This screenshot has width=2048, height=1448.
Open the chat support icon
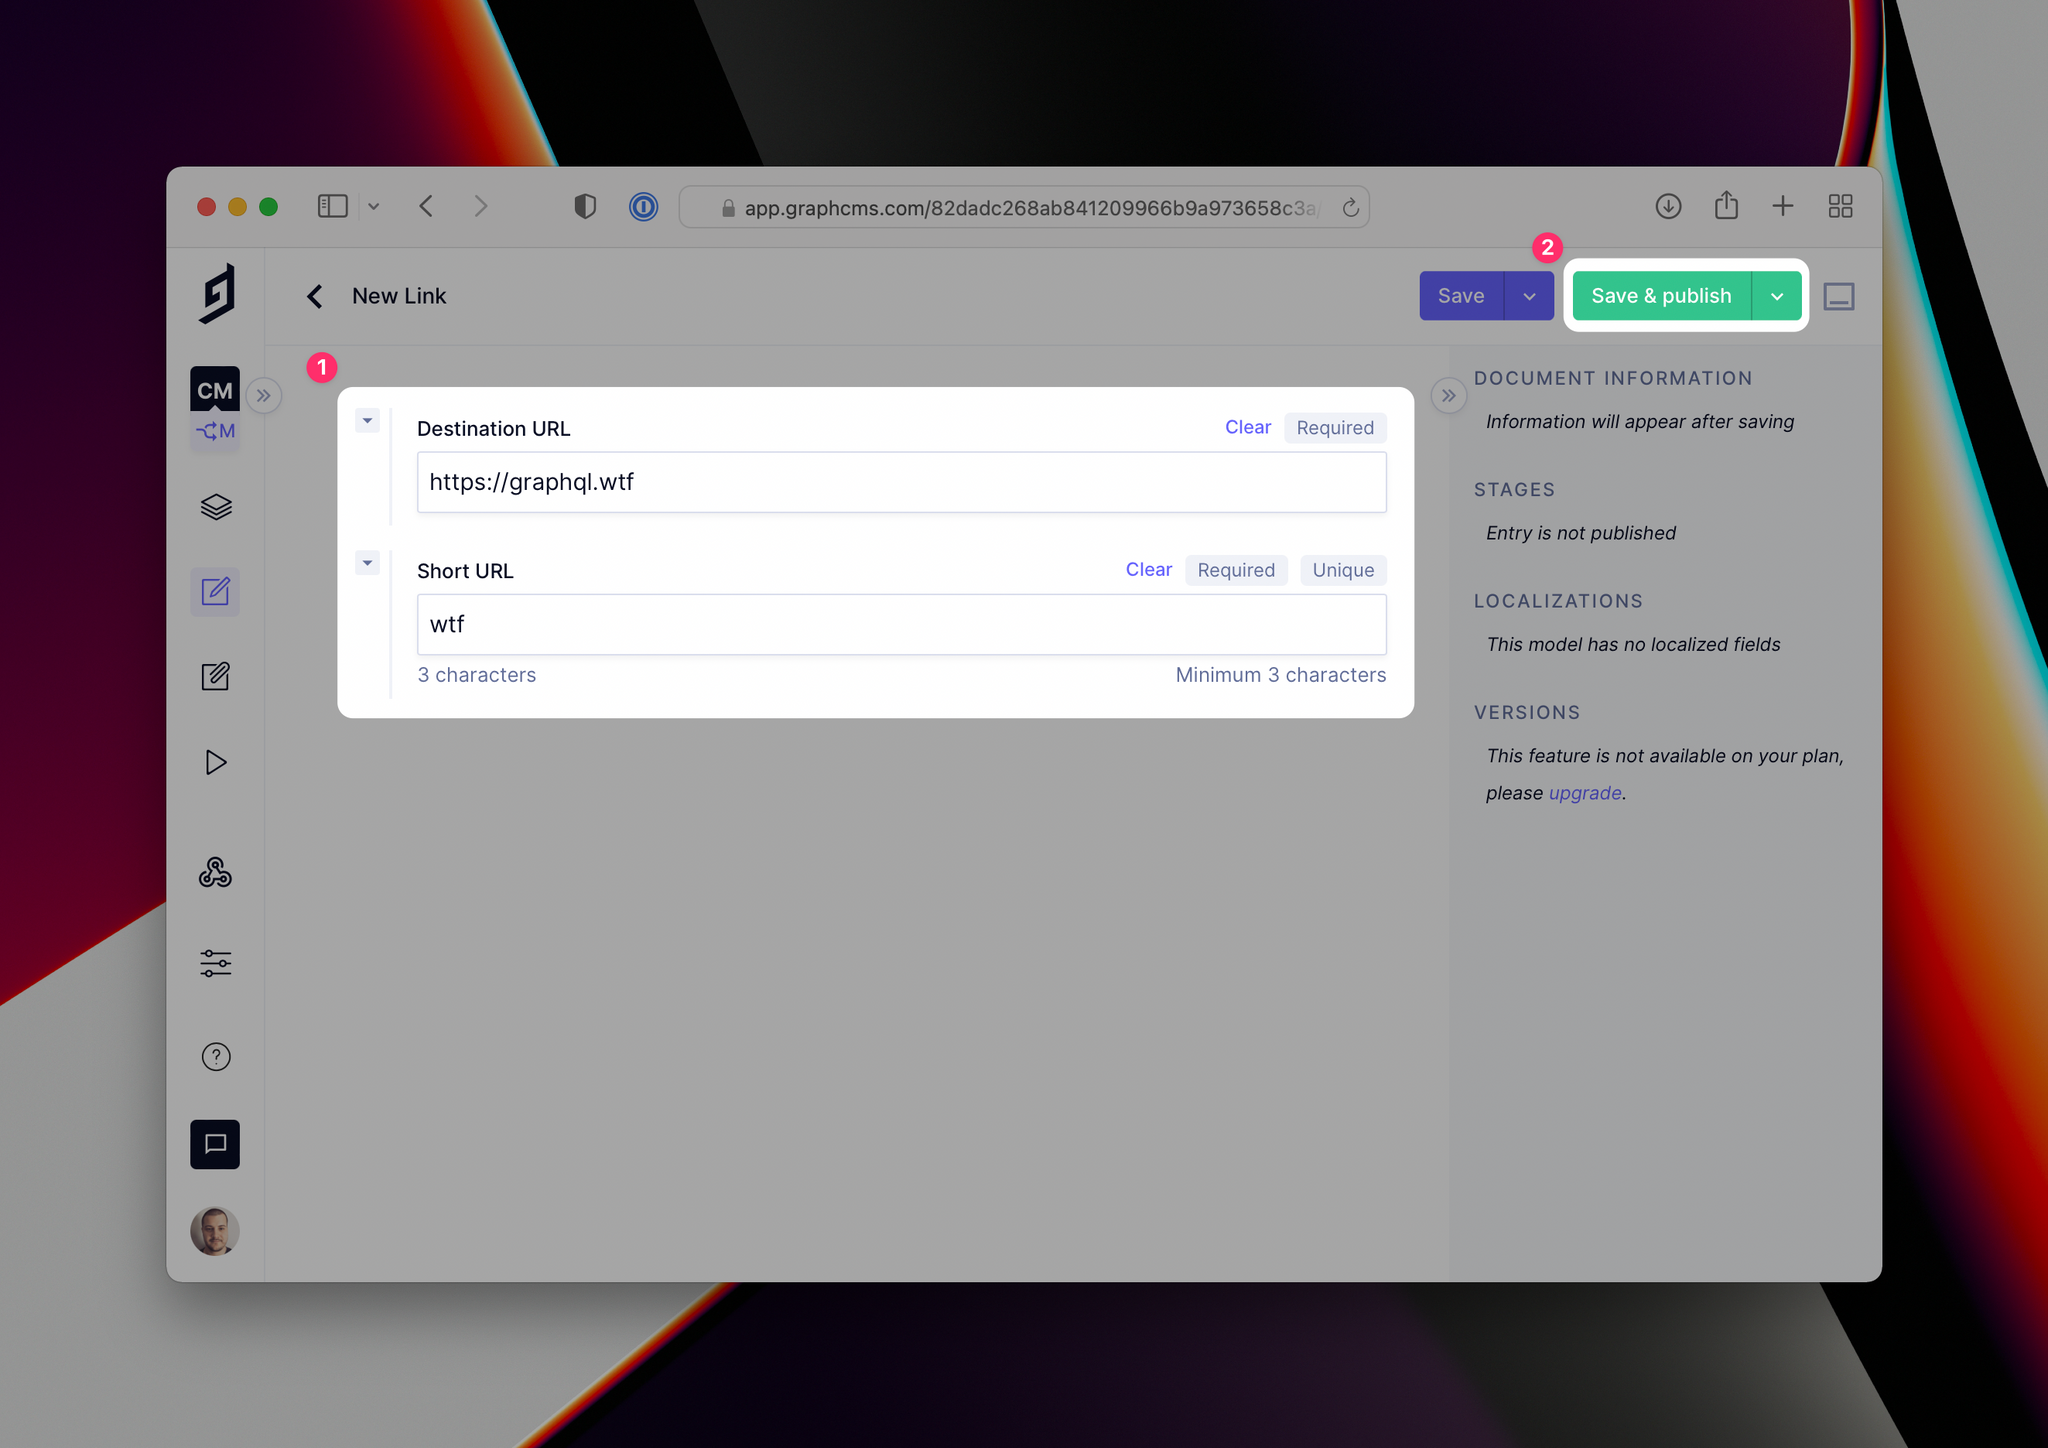(215, 1144)
